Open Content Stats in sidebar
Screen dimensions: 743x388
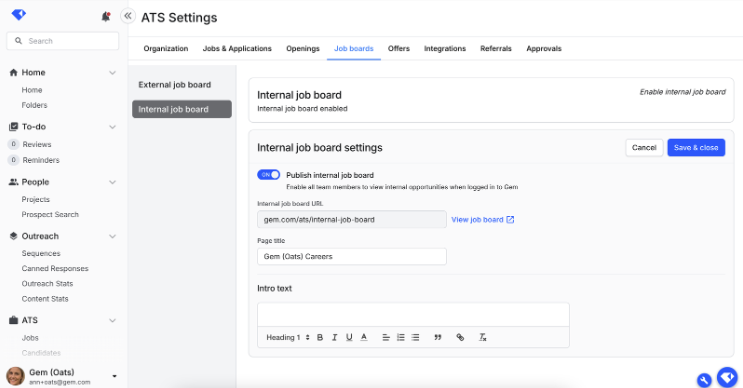pos(45,299)
